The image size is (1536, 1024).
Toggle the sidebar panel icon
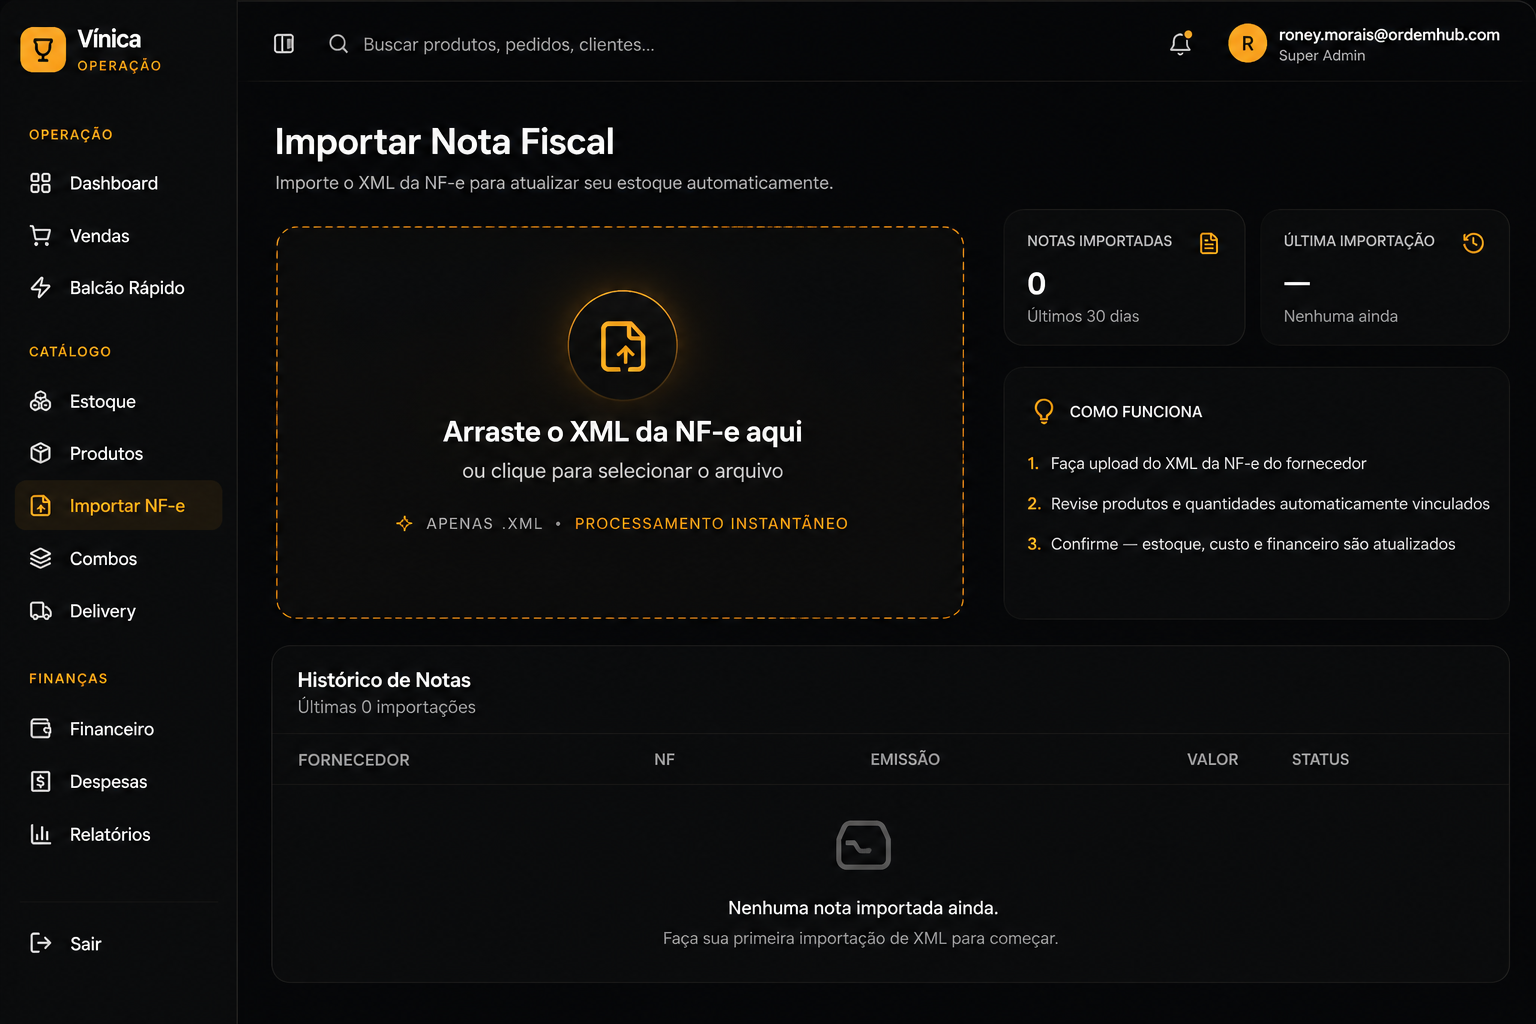coord(284,44)
